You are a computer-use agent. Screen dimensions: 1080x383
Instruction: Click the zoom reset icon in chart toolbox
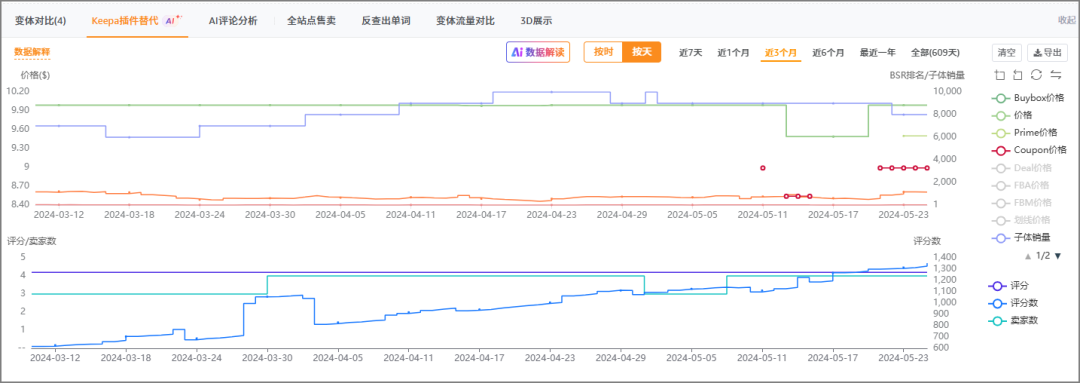tap(1018, 74)
